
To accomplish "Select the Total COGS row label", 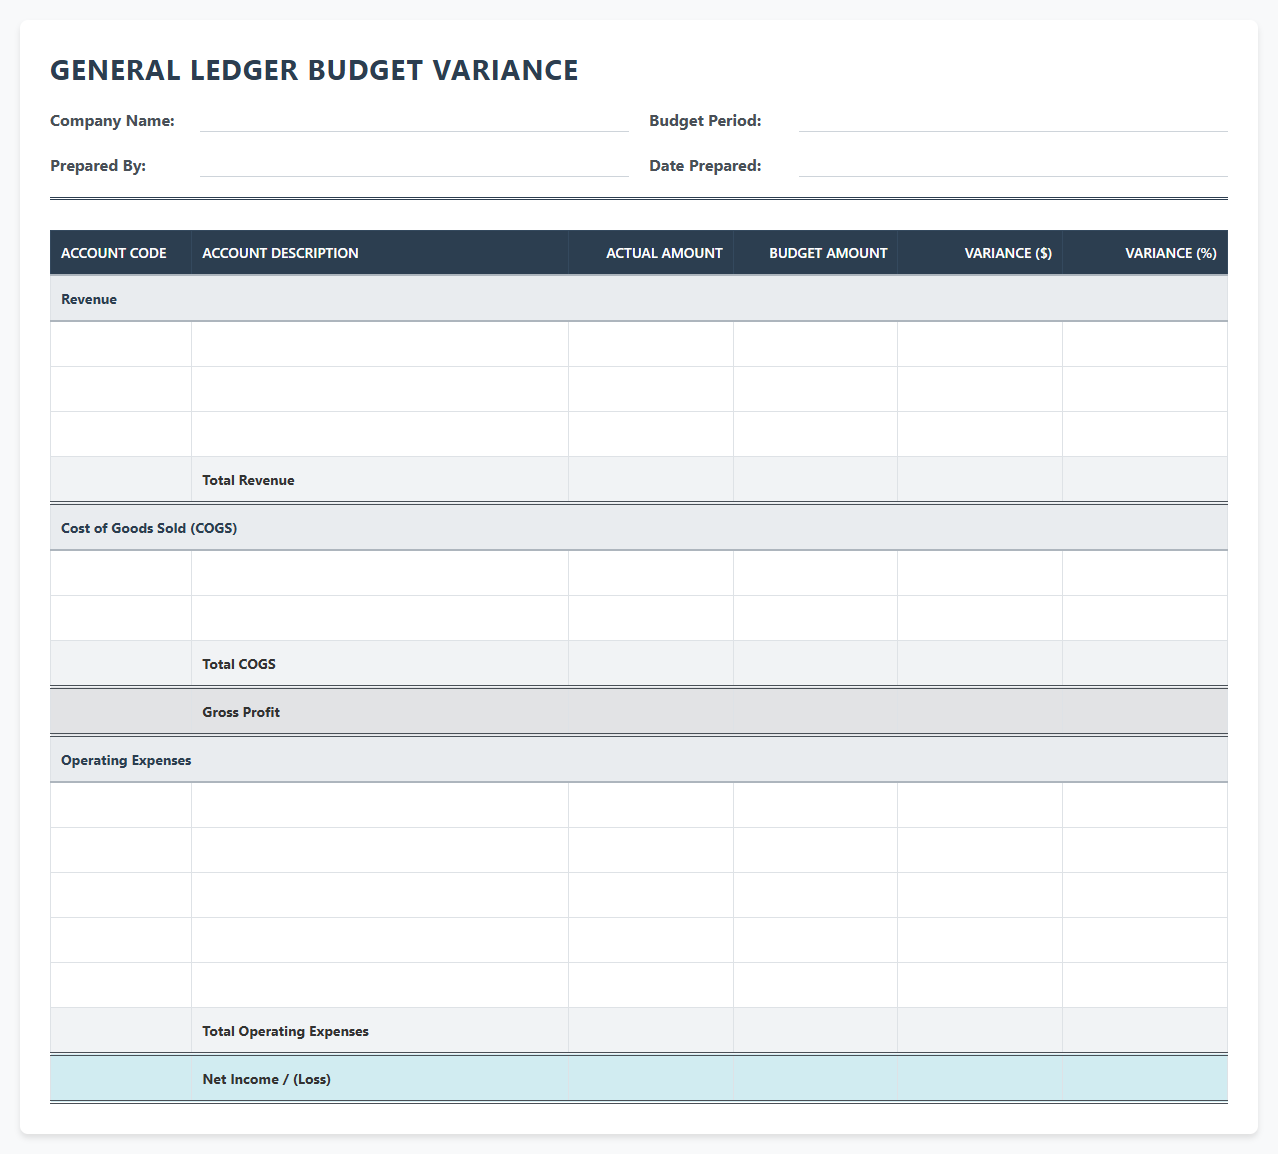I will (x=239, y=664).
